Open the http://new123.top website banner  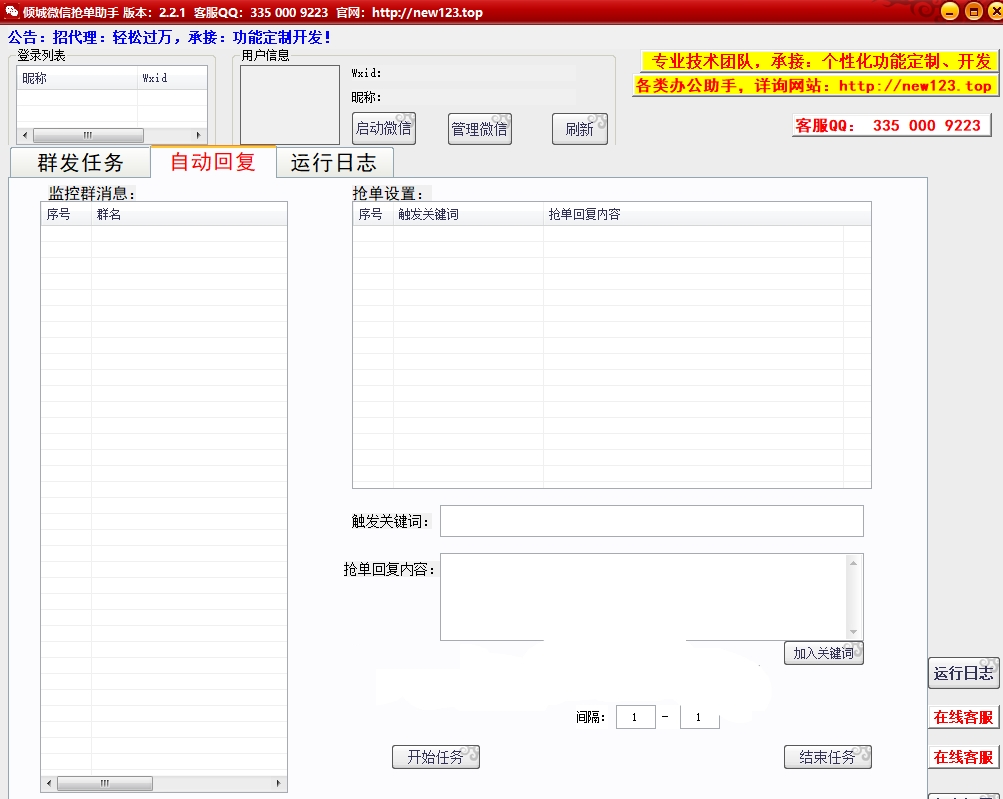click(x=816, y=85)
